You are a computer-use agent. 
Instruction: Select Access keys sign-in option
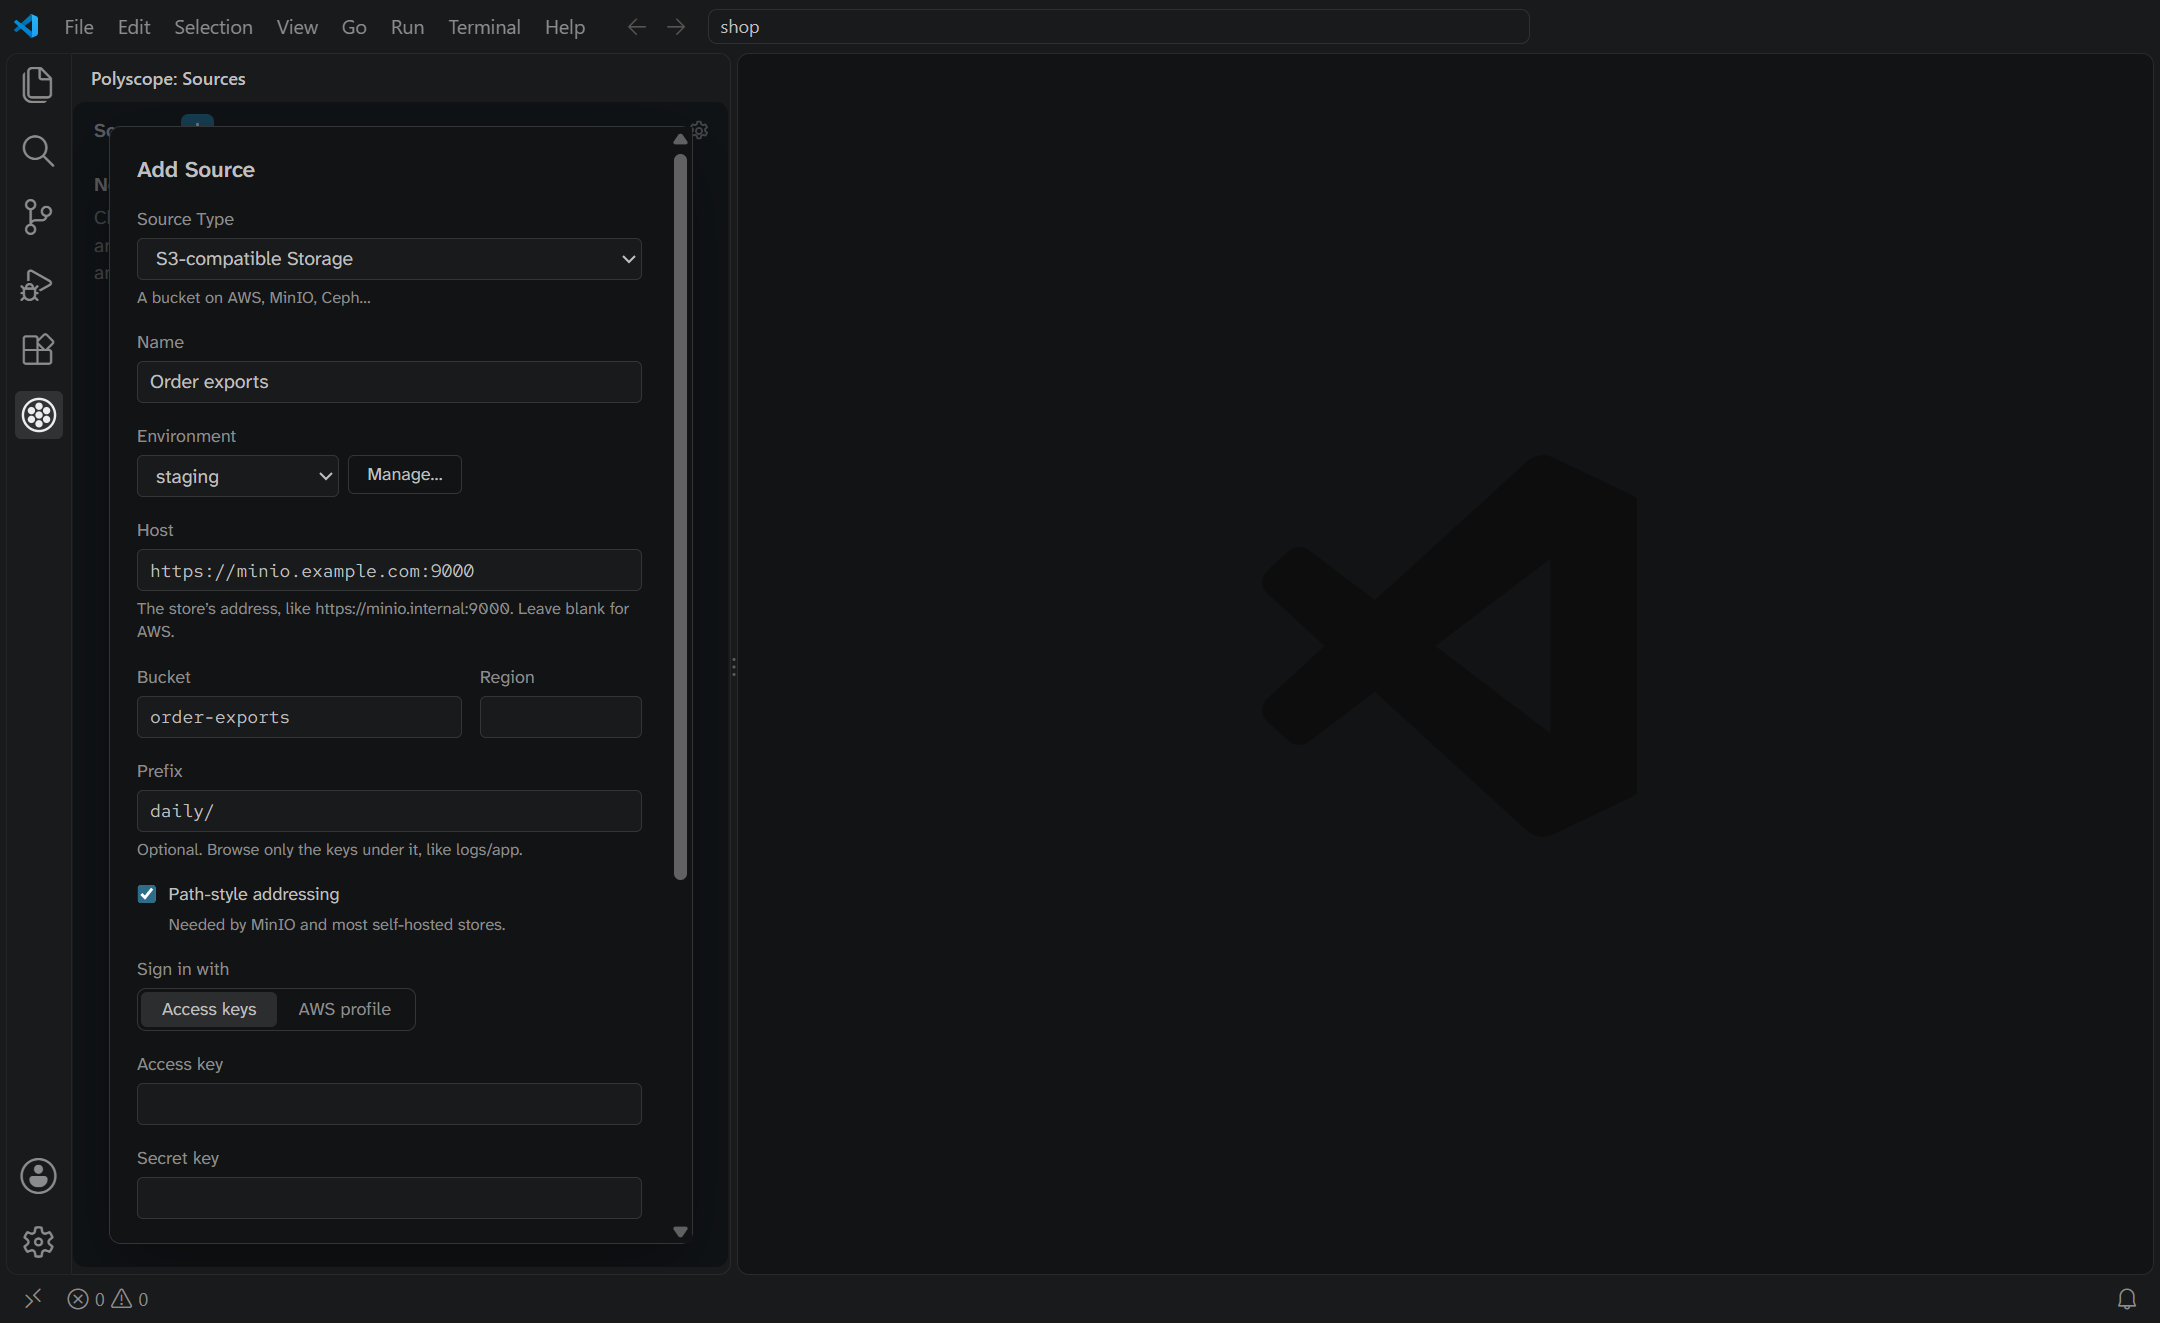(209, 1009)
